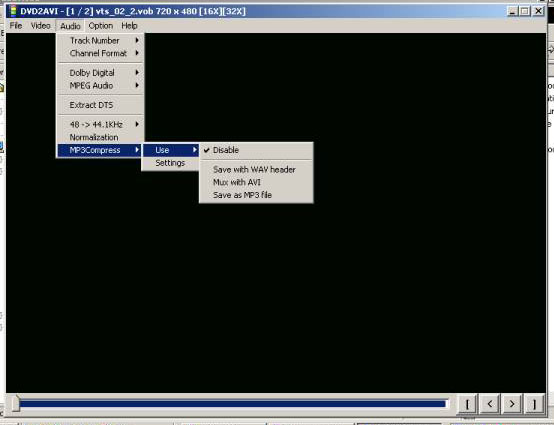The height and width of the screenshot is (425, 554).
Task: Step backward with < button
Action: coord(490,403)
